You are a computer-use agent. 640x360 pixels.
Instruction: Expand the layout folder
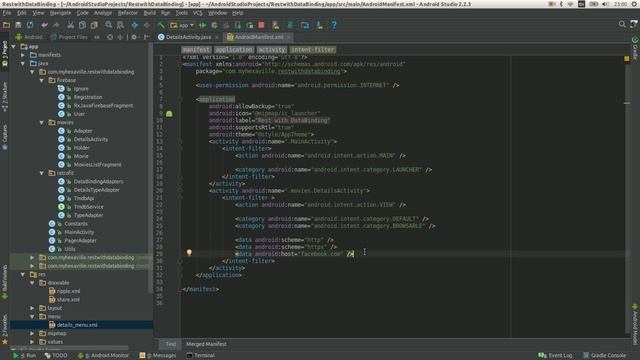tap(32, 308)
